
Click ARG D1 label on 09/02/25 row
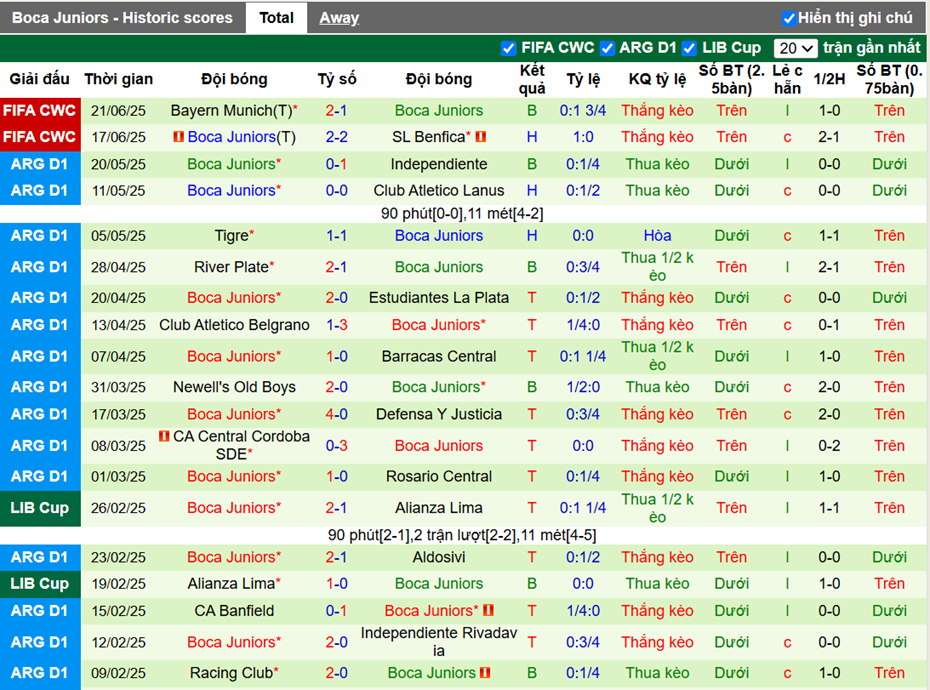click(40, 673)
